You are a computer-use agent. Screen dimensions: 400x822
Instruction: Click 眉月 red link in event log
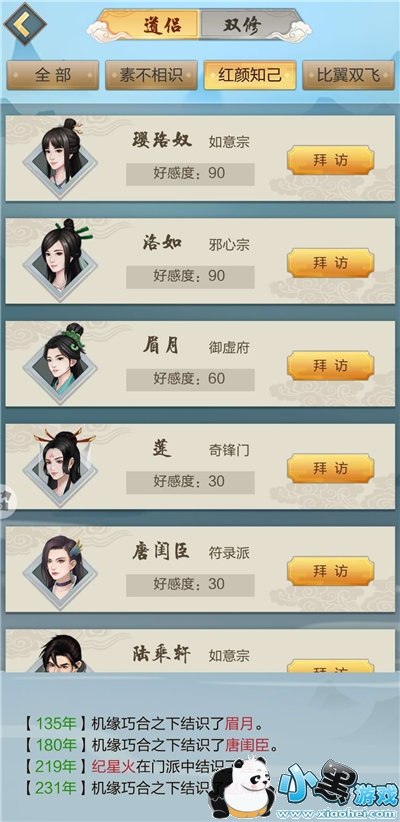(x=239, y=724)
